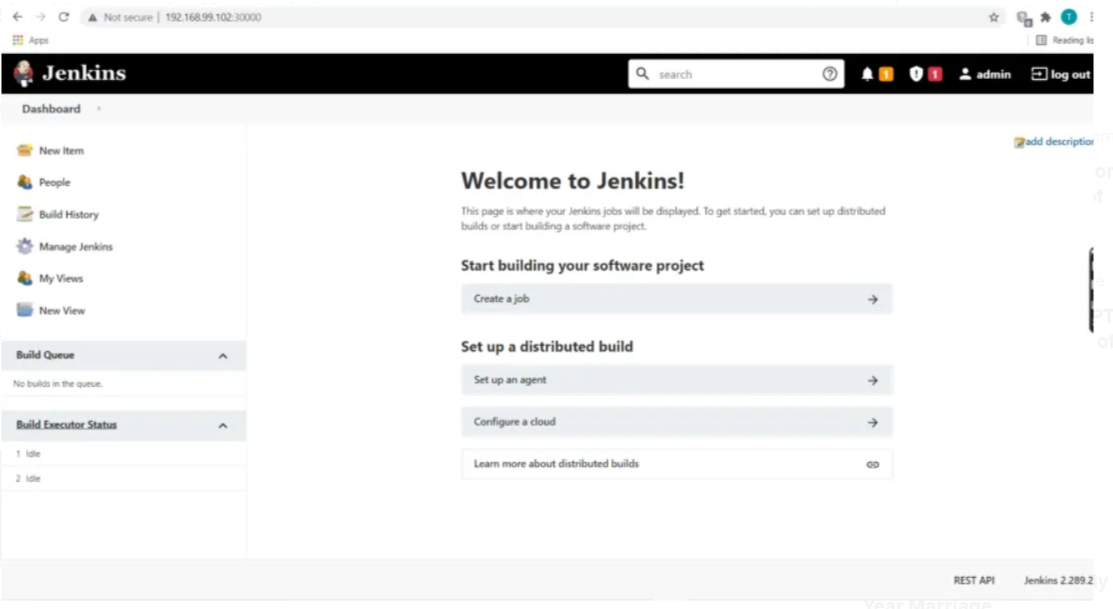The image size is (1113, 609).
Task: Open security warnings shield icon
Action: tap(916, 74)
